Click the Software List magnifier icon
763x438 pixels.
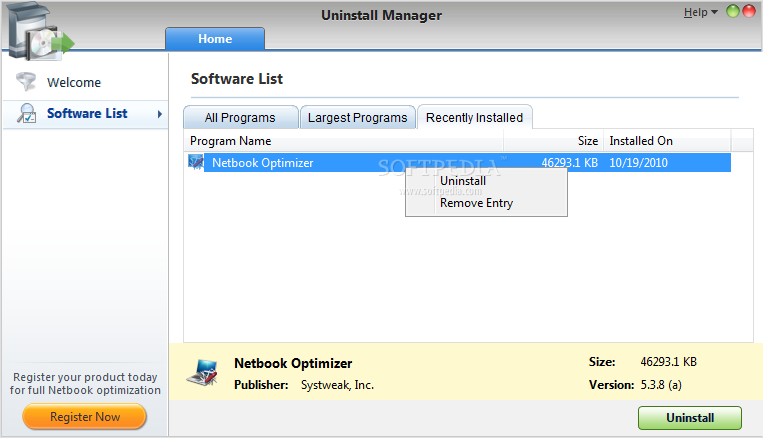(27, 113)
